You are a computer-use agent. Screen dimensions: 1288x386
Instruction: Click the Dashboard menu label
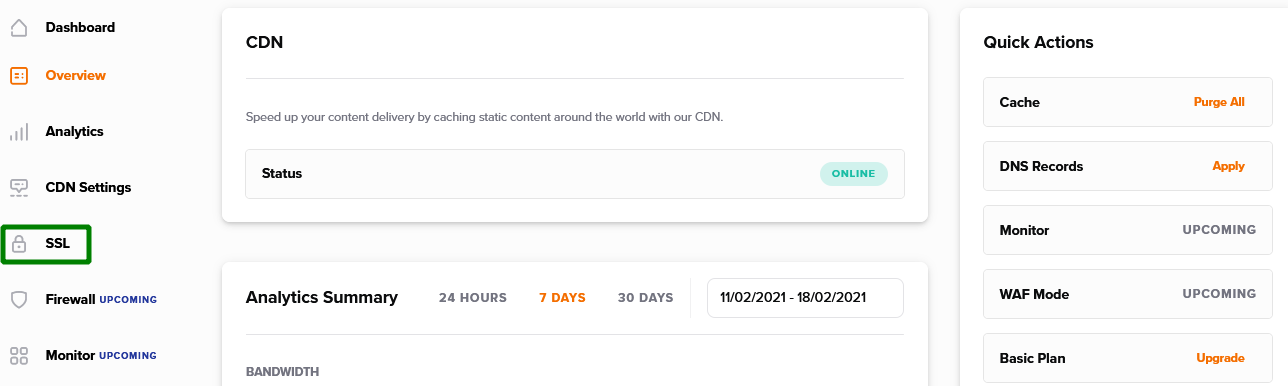[80, 27]
